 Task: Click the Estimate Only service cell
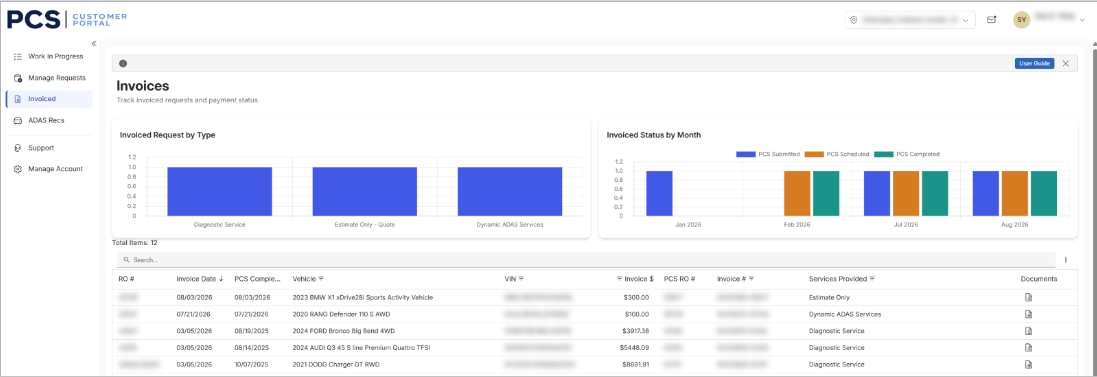(829, 297)
